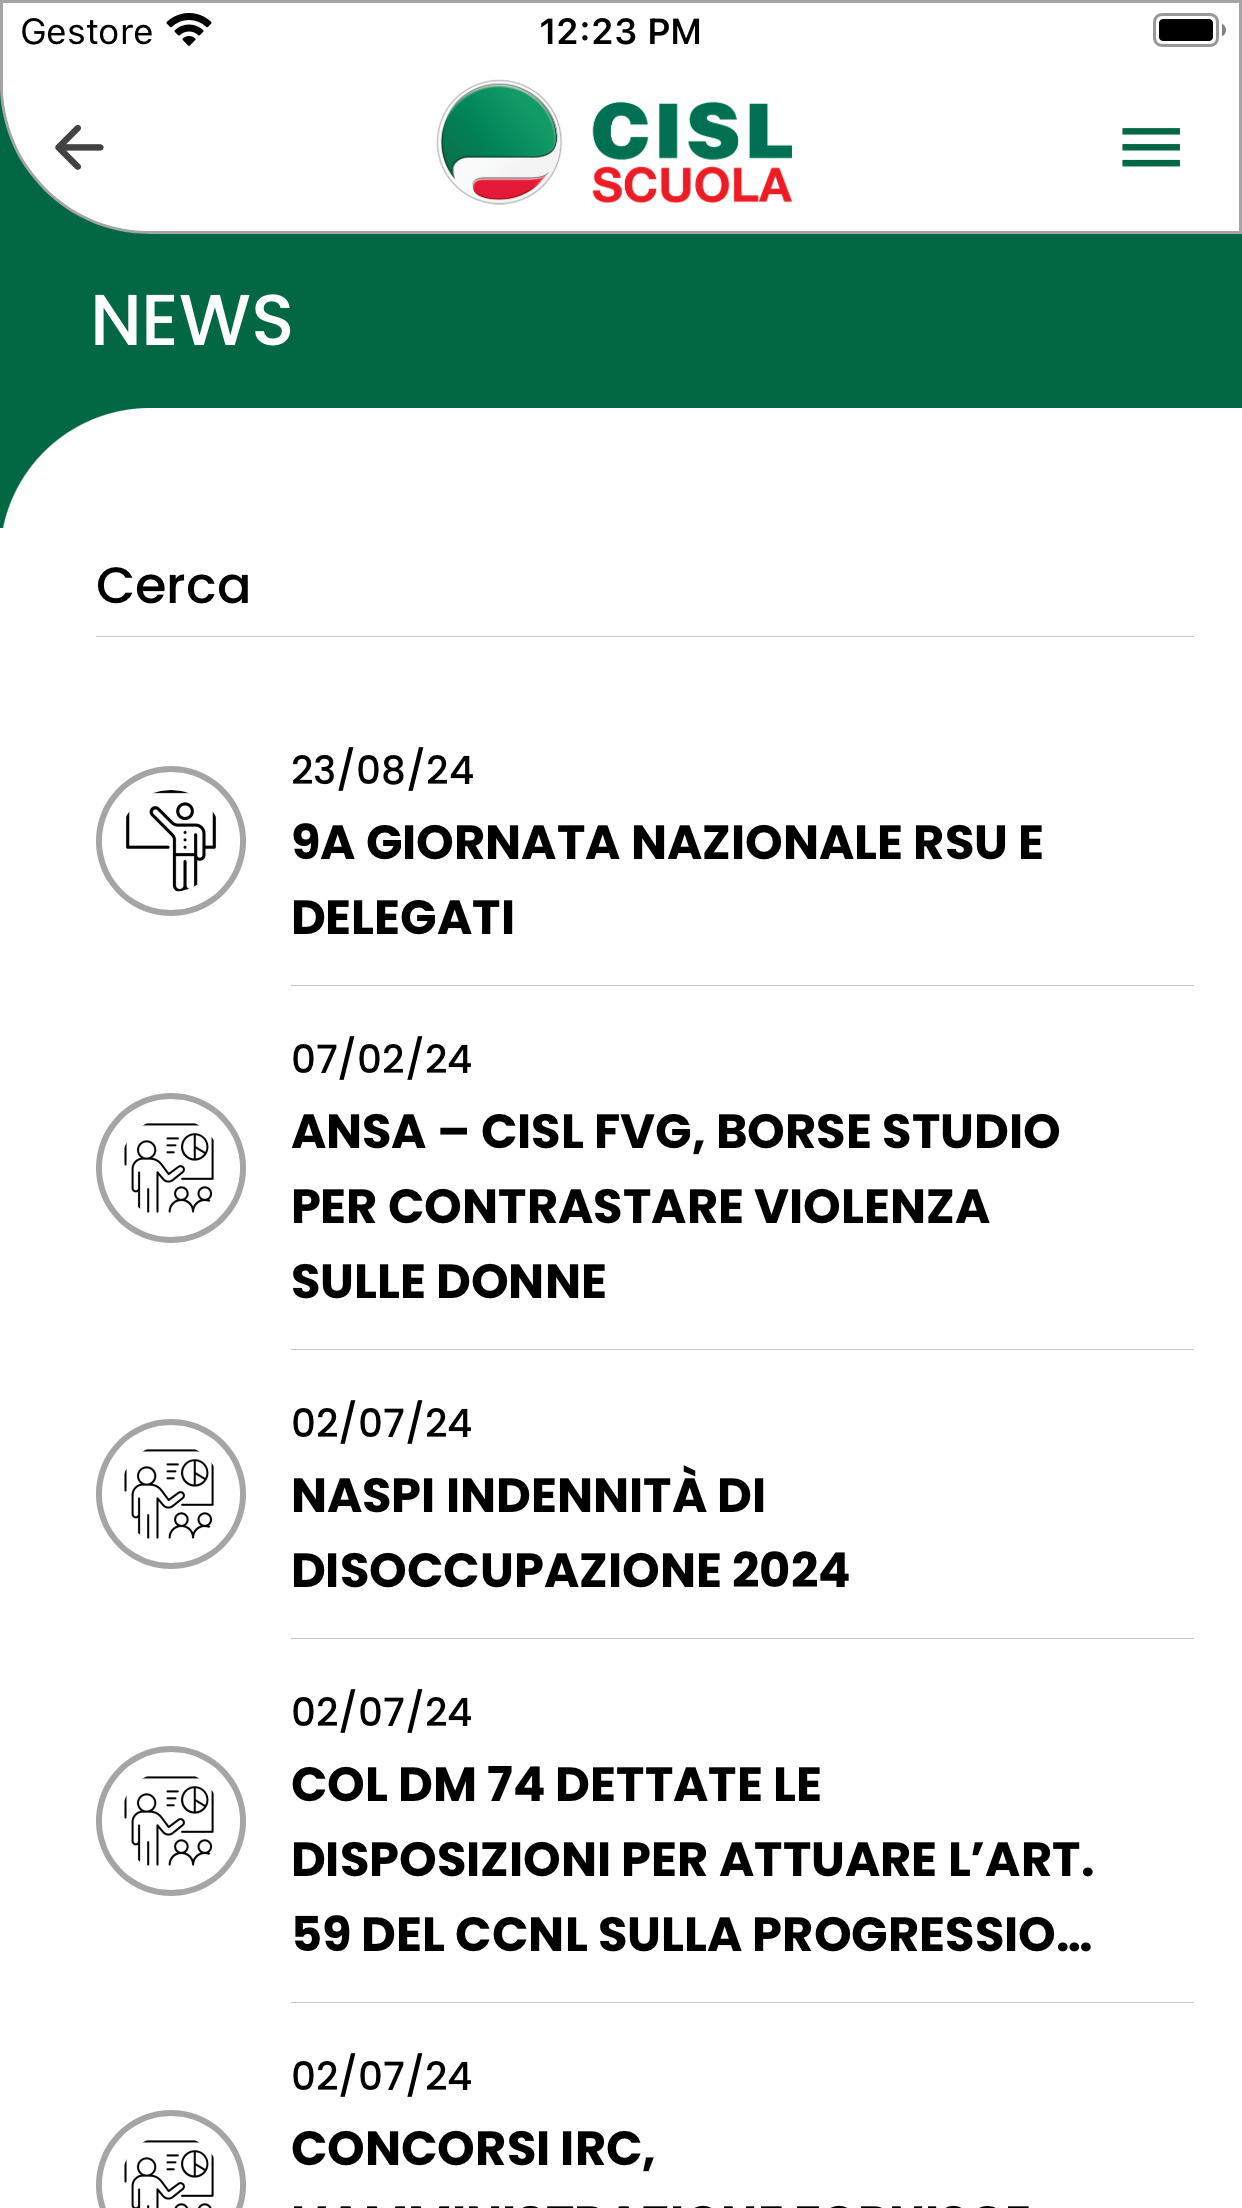Tap the CISL SCUOLA wordmark
This screenshot has width=1242, height=2208.
pos(692,152)
